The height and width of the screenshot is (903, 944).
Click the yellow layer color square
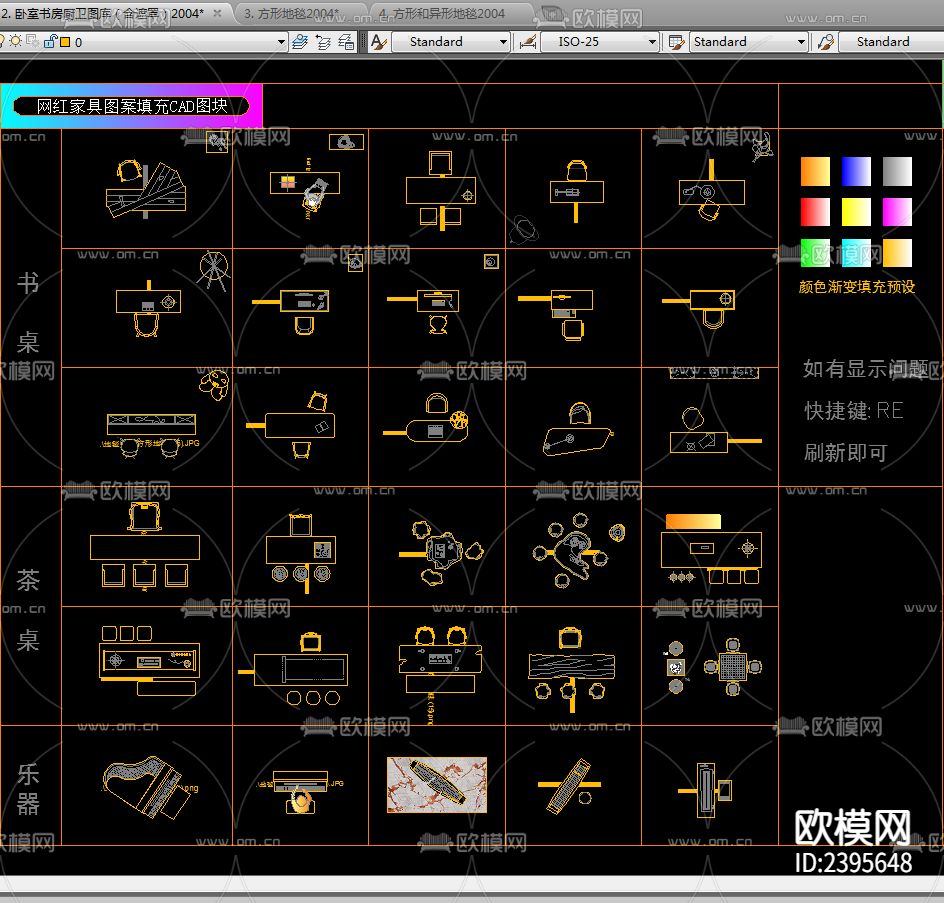tap(65, 42)
